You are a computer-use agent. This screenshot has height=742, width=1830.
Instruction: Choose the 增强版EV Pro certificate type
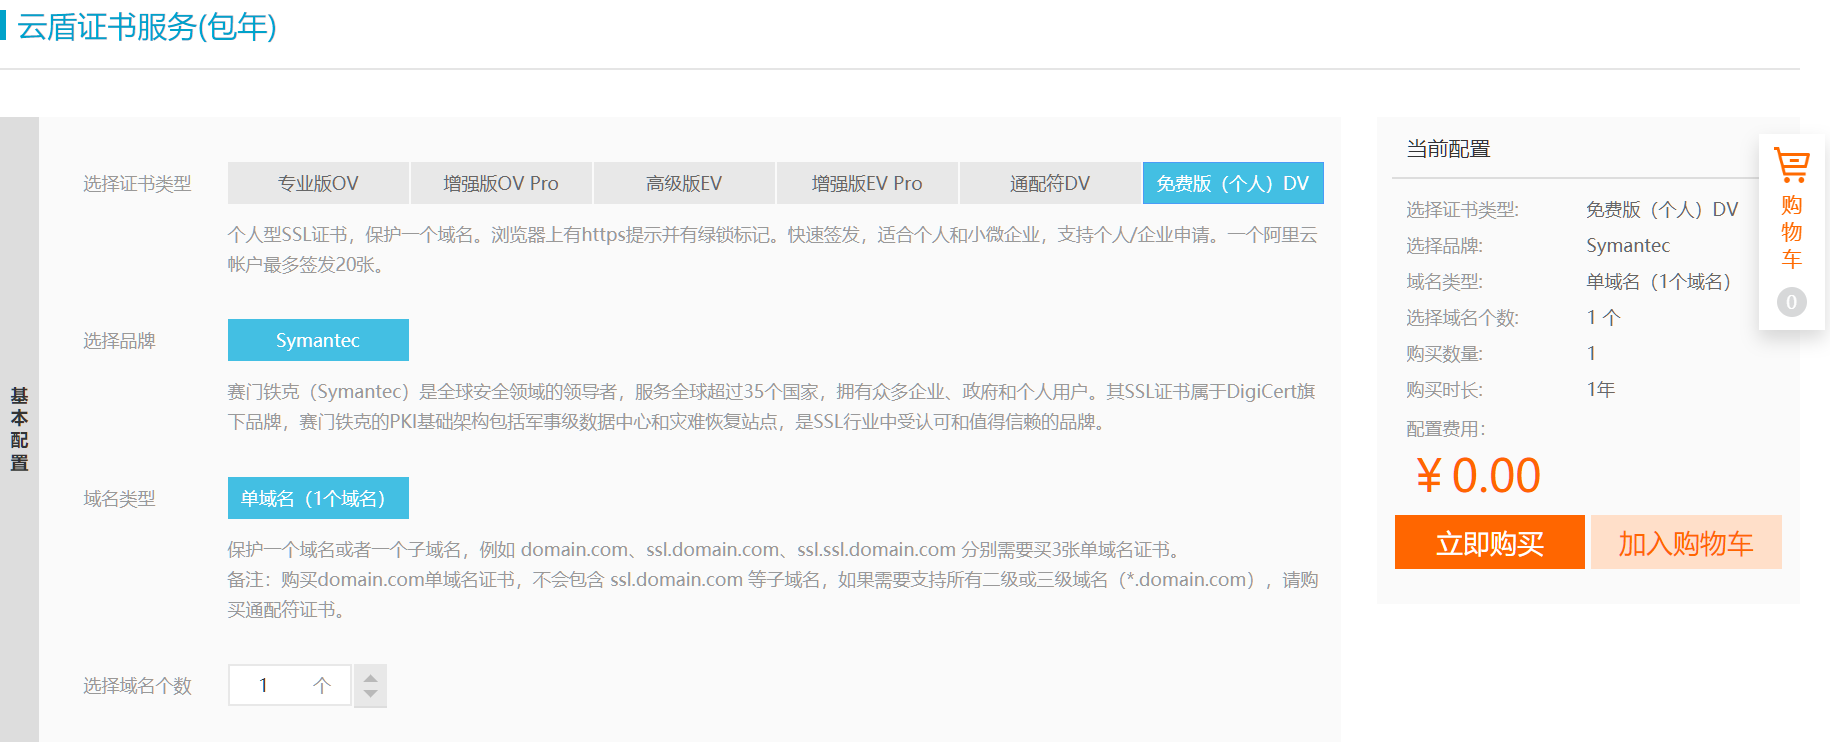coord(867,183)
